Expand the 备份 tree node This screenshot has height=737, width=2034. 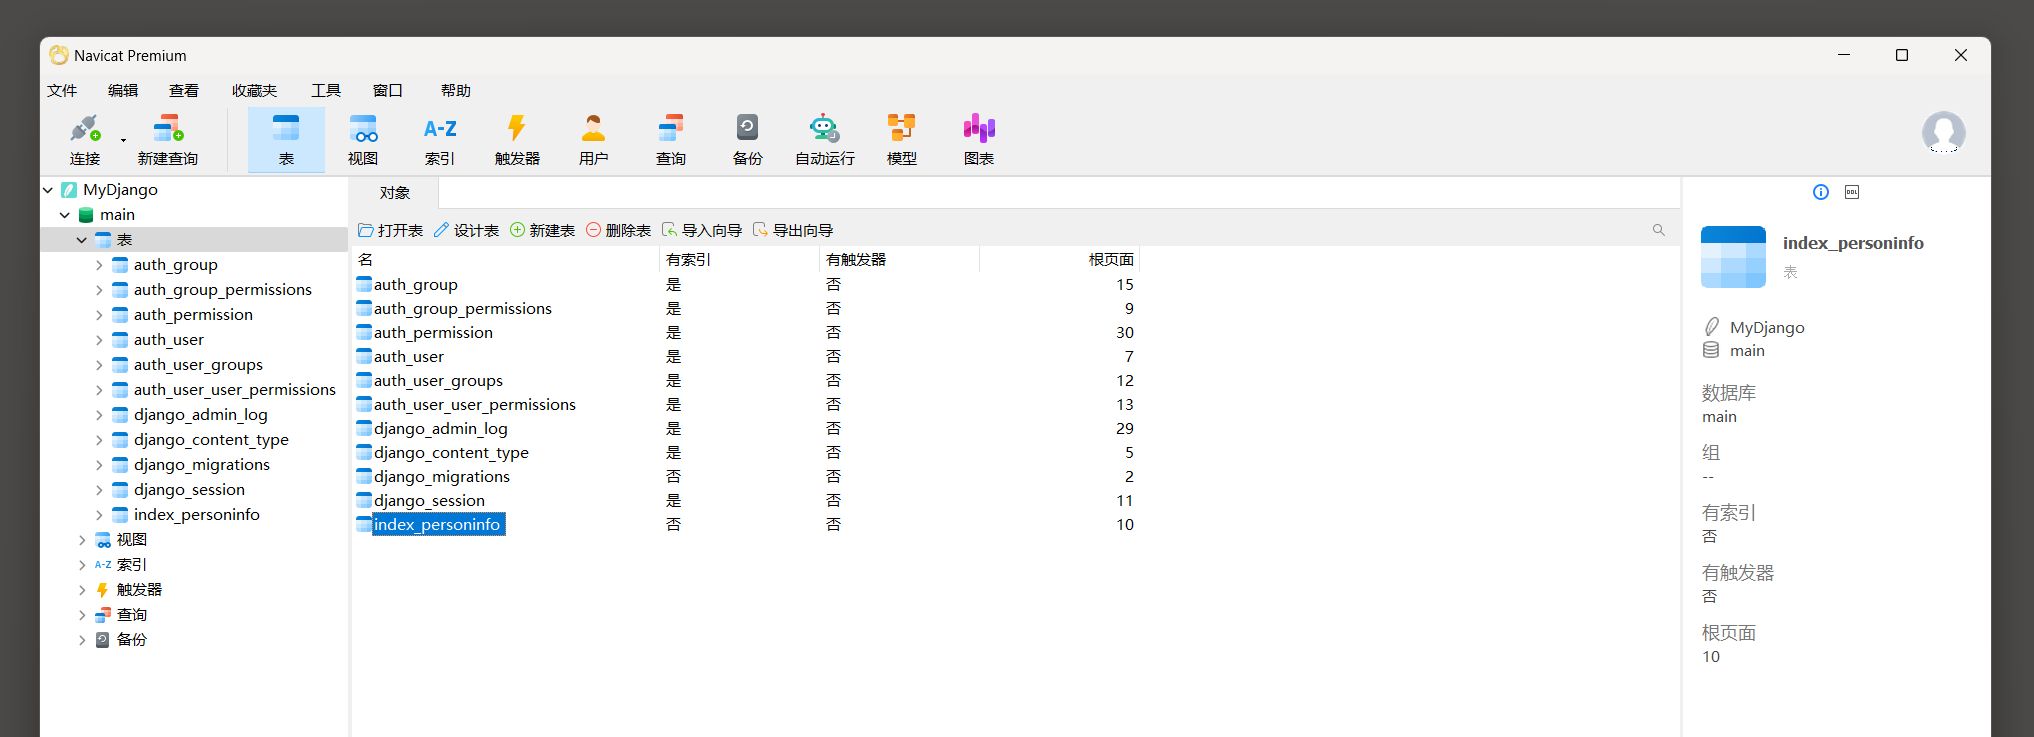tap(82, 640)
